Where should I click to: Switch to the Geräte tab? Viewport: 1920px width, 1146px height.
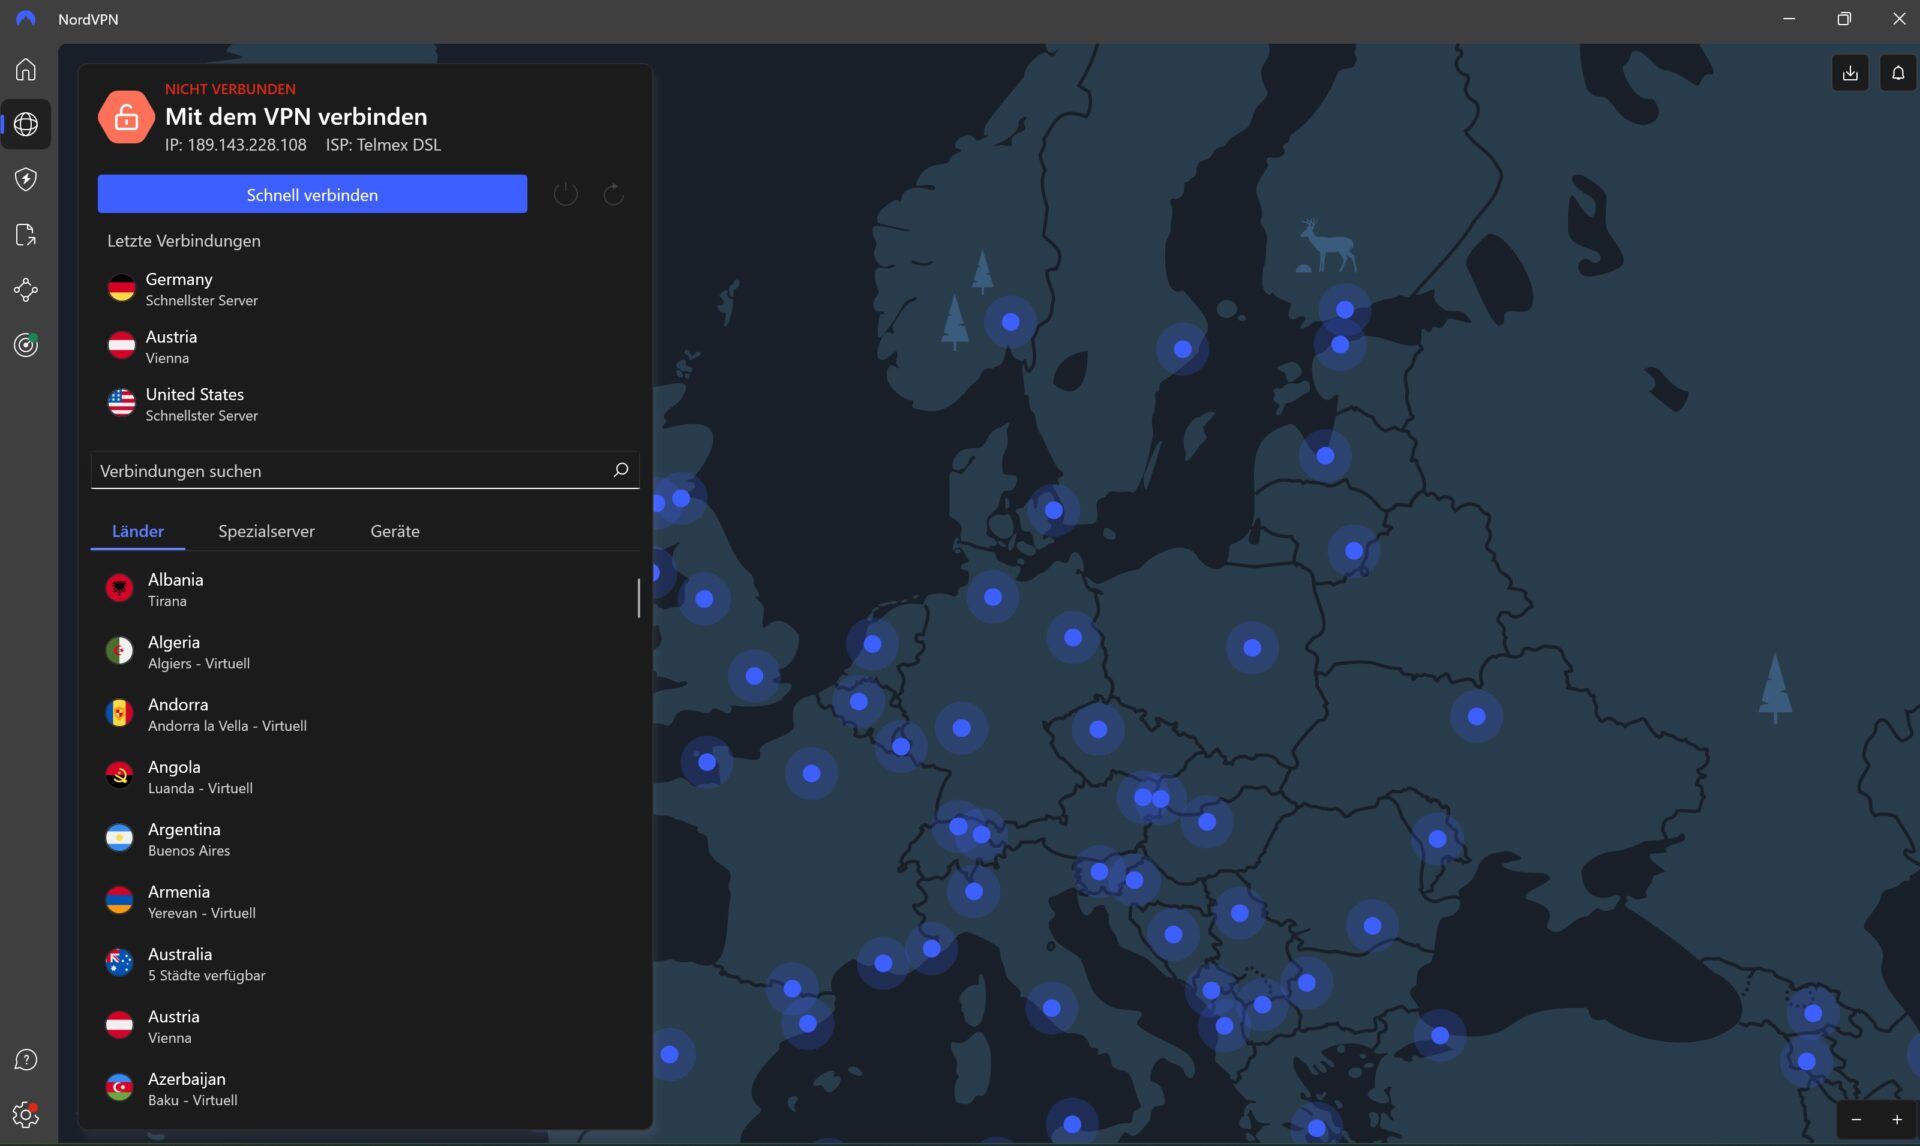click(x=395, y=531)
